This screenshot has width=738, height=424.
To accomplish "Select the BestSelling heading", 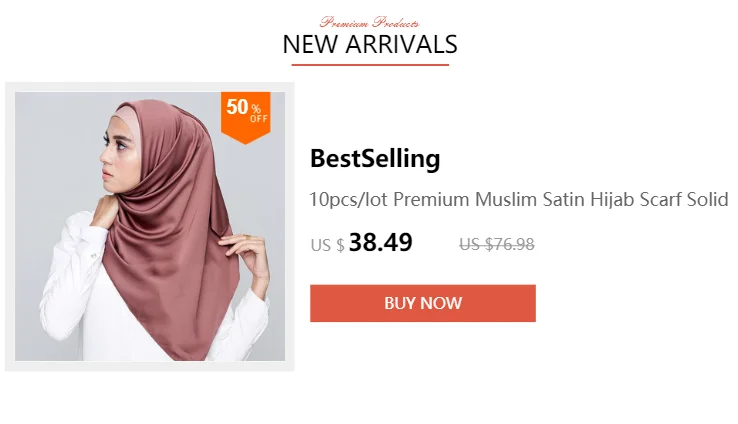I will (375, 158).
